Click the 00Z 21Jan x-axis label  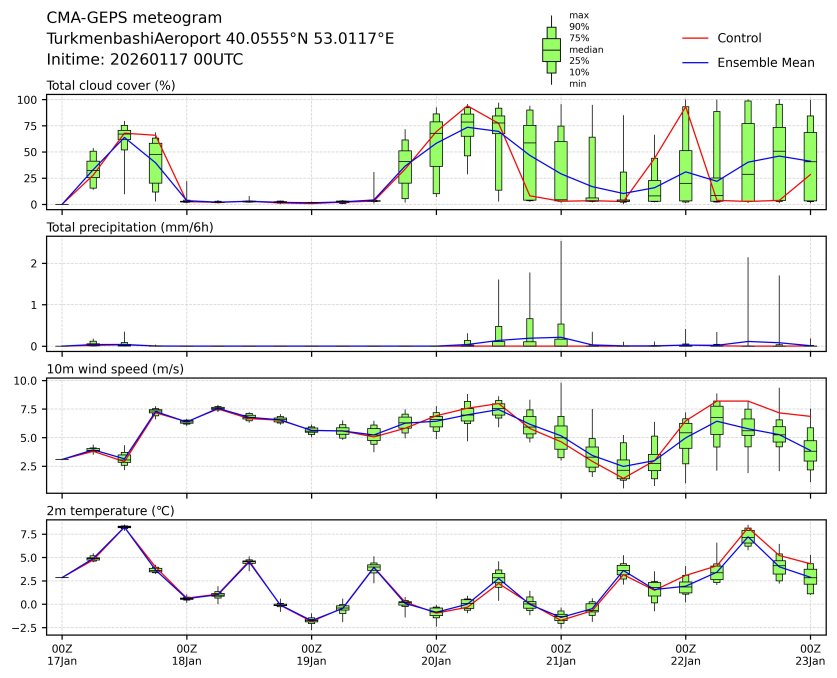coord(560,654)
